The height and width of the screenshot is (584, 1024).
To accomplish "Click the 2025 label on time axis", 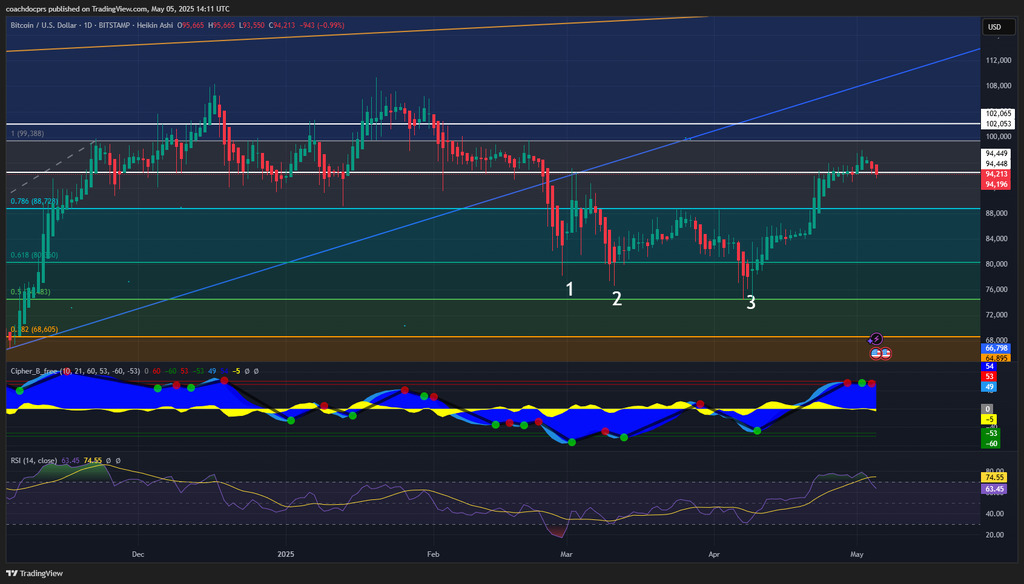I will [286, 552].
